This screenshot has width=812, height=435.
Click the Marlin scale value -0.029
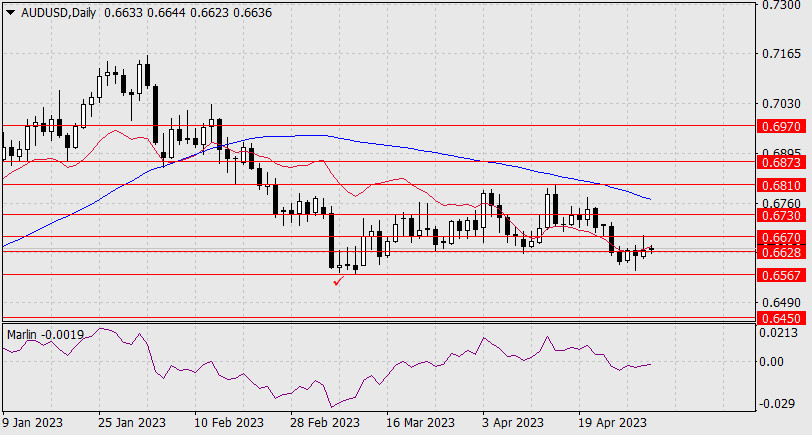pyautogui.click(x=777, y=403)
